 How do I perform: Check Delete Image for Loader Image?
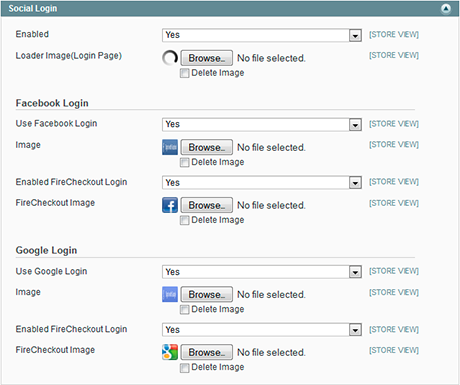184,73
